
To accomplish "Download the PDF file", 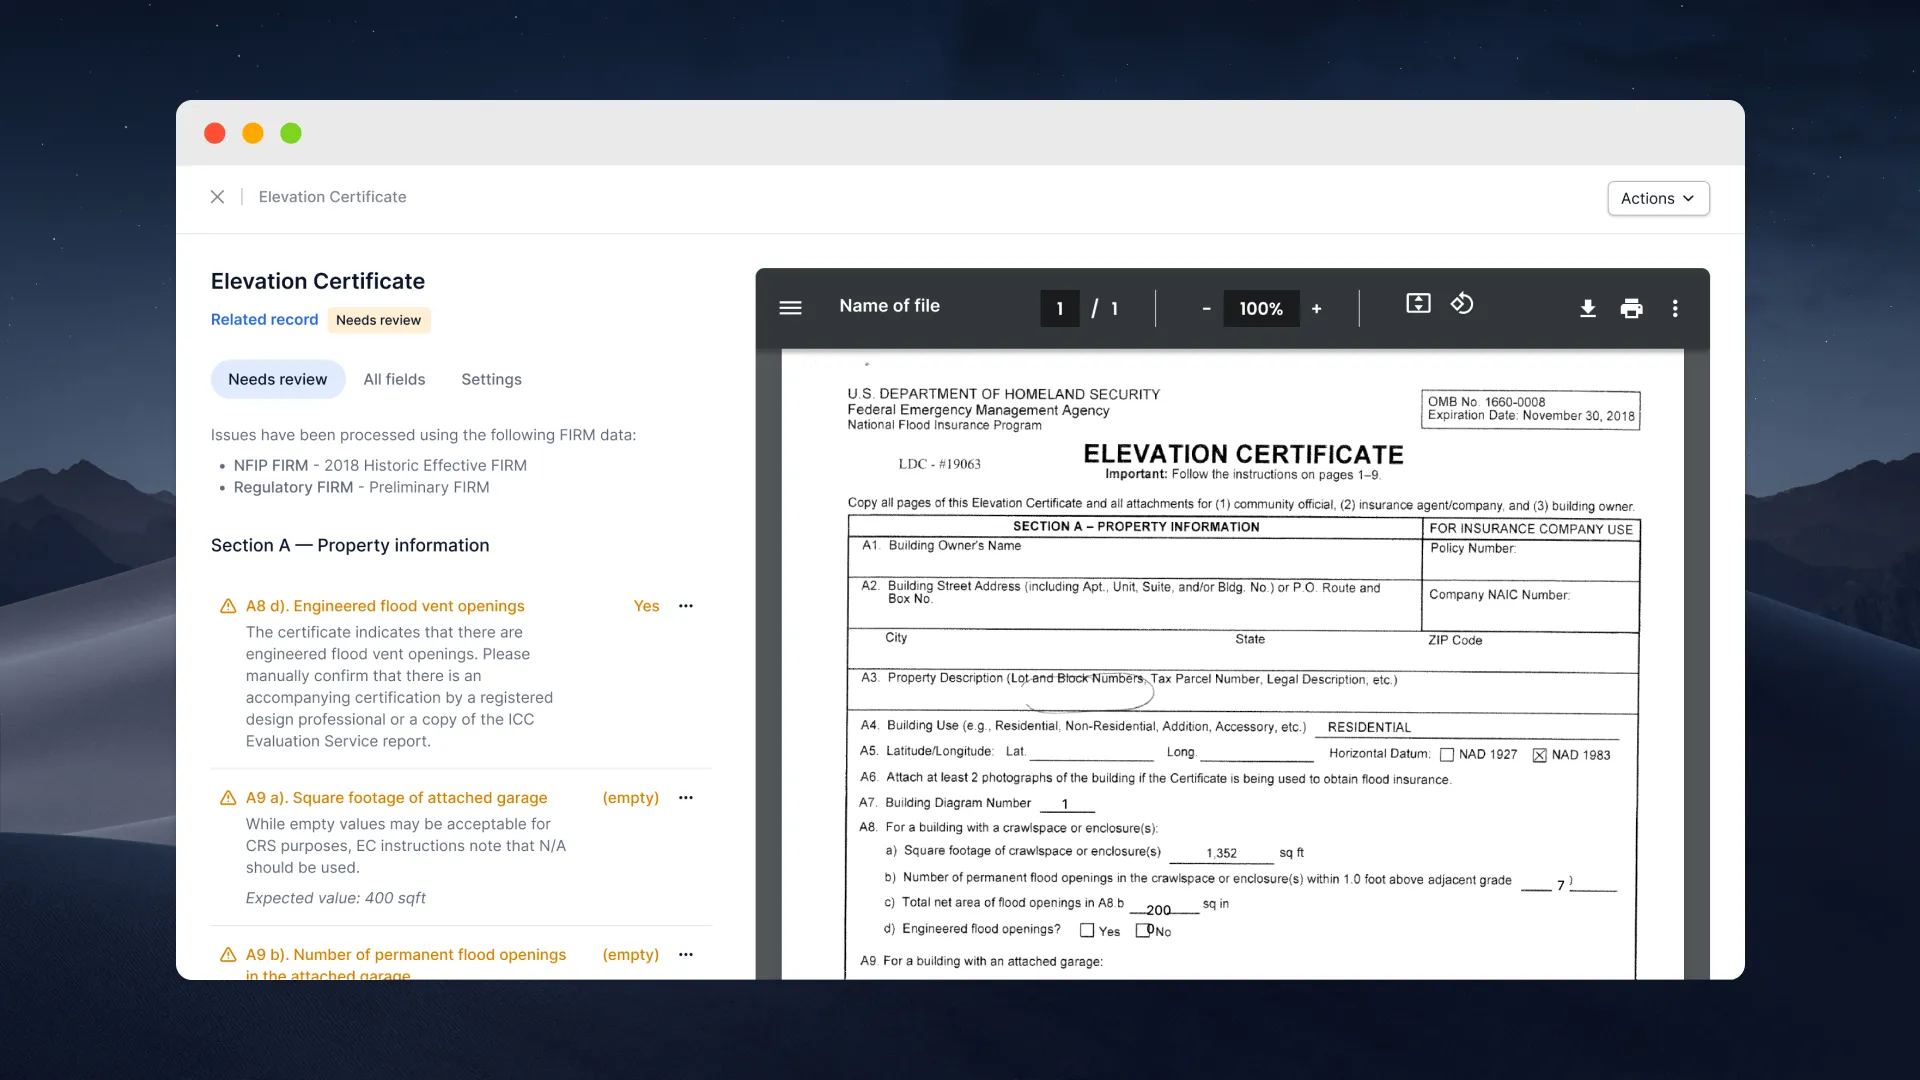I will pos(1587,309).
